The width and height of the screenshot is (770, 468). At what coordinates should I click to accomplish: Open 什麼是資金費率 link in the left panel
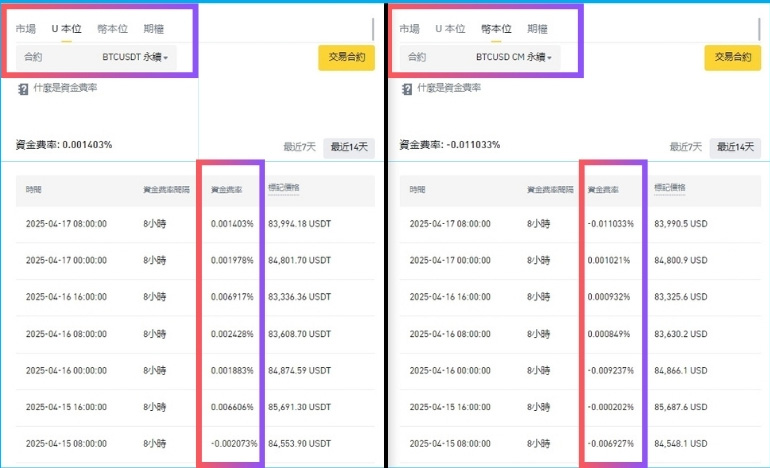[65, 89]
